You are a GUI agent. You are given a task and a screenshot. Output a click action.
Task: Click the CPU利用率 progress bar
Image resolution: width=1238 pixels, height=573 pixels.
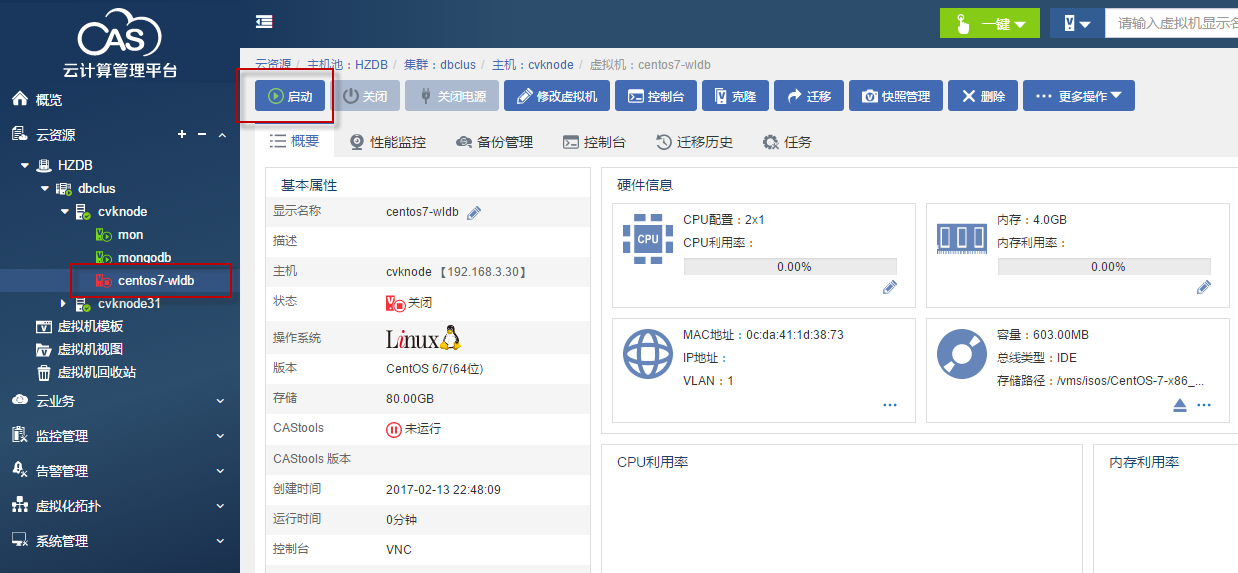[x=790, y=267]
